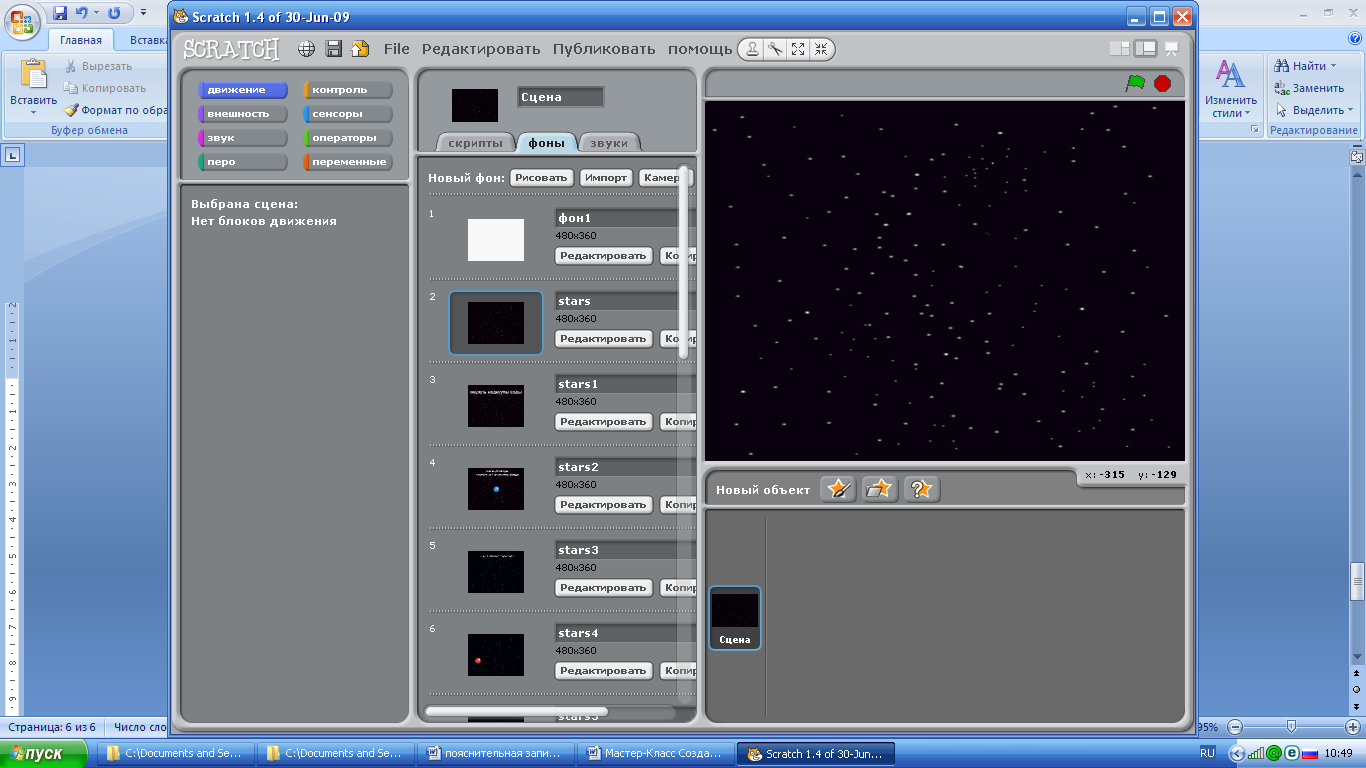Open the помощь menu
The width and height of the screenshot is (1366, 768).
700,49
